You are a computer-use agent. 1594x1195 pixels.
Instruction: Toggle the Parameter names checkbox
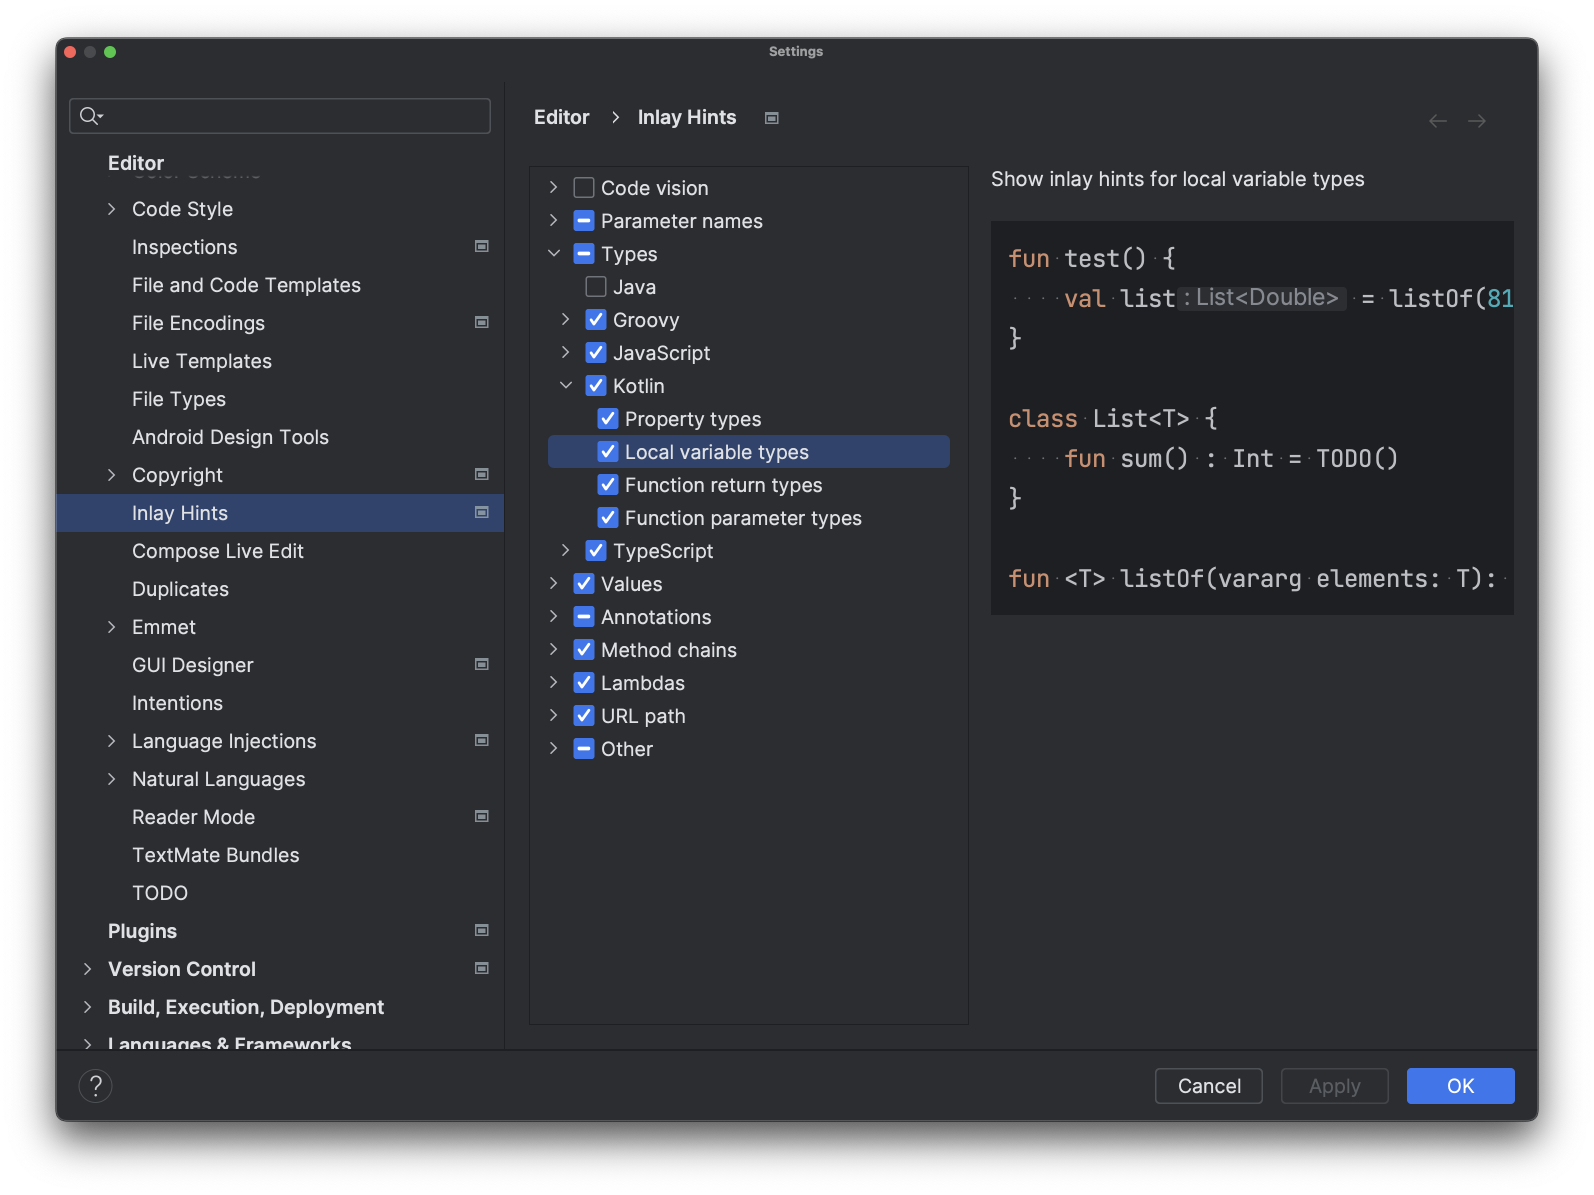(584, 221)
